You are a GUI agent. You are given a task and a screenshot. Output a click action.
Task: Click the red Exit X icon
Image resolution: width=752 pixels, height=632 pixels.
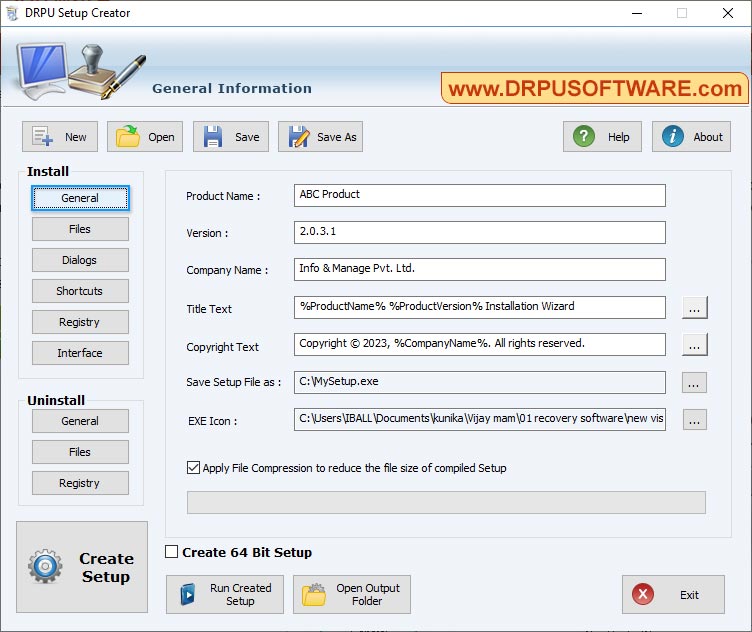(643, 594)
